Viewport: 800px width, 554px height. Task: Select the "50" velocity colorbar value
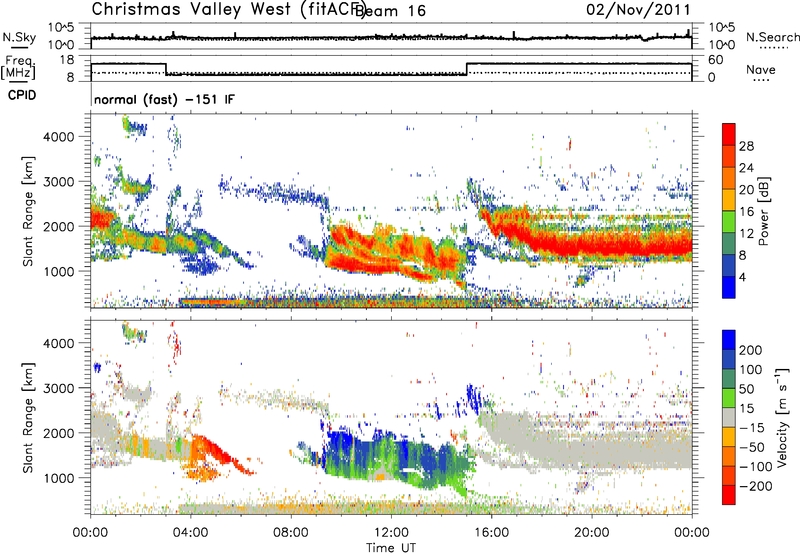tap(746, 389)
